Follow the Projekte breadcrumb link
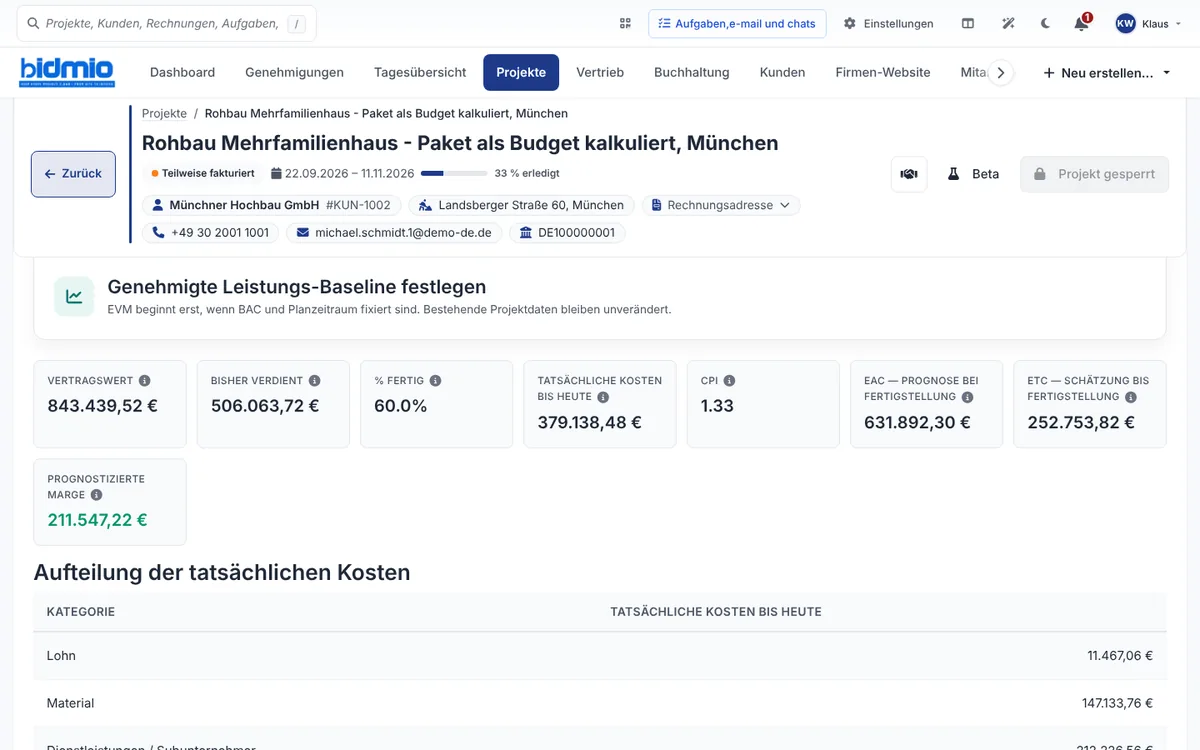 [x=164, y=114]
